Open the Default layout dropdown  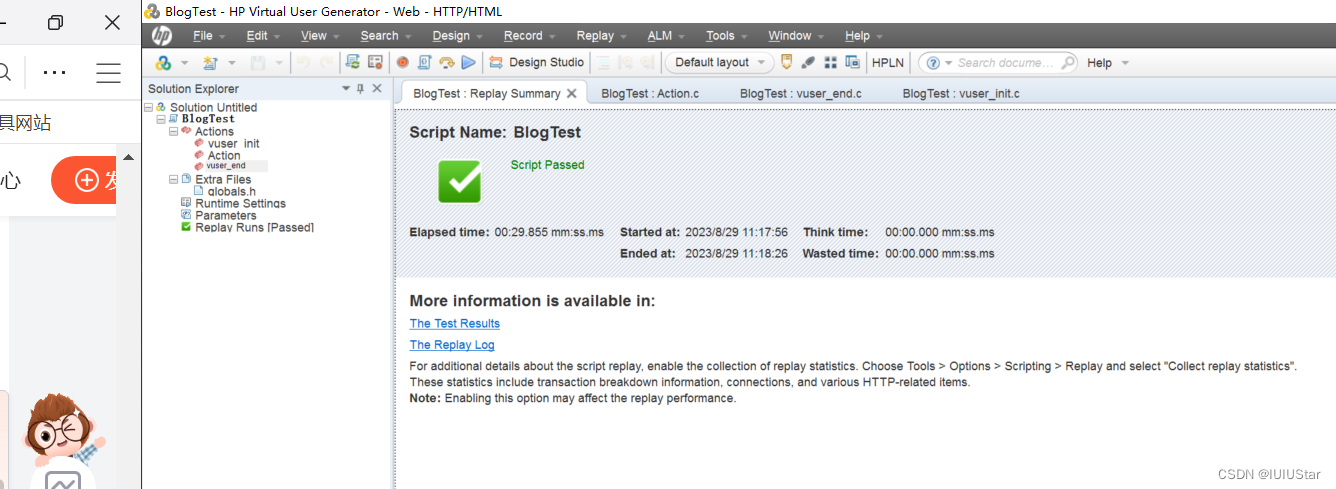(x=720, y=62)
